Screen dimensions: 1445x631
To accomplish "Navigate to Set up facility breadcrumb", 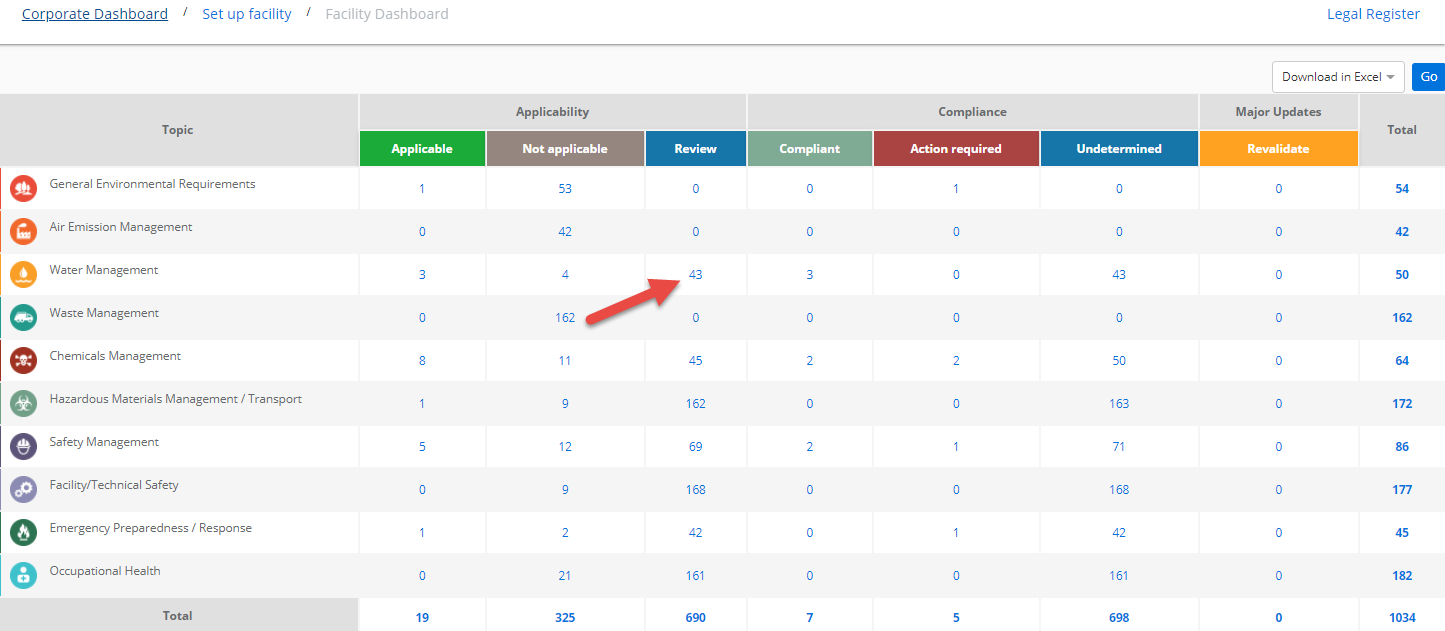I will tap(247, 14).
